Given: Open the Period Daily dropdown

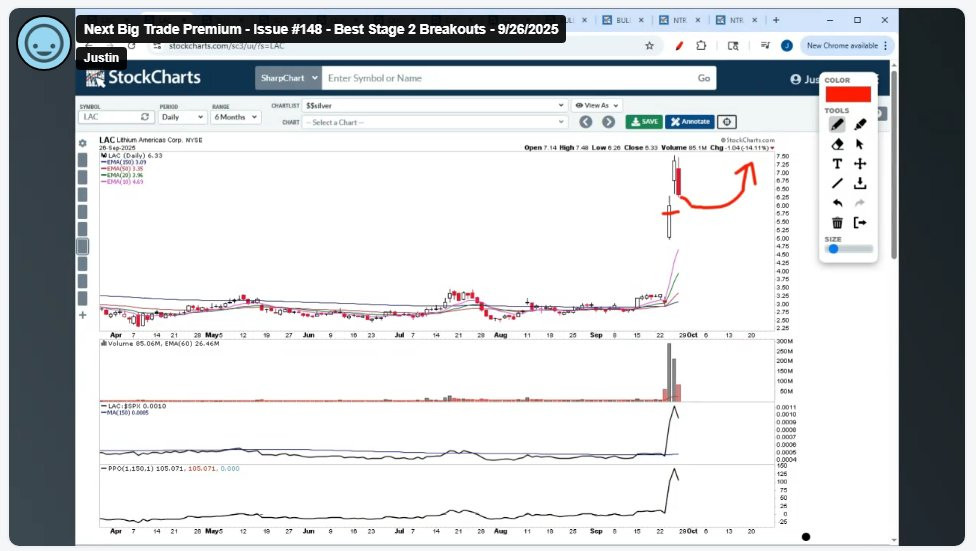Looking at the screenshot, I should [182, 117].
